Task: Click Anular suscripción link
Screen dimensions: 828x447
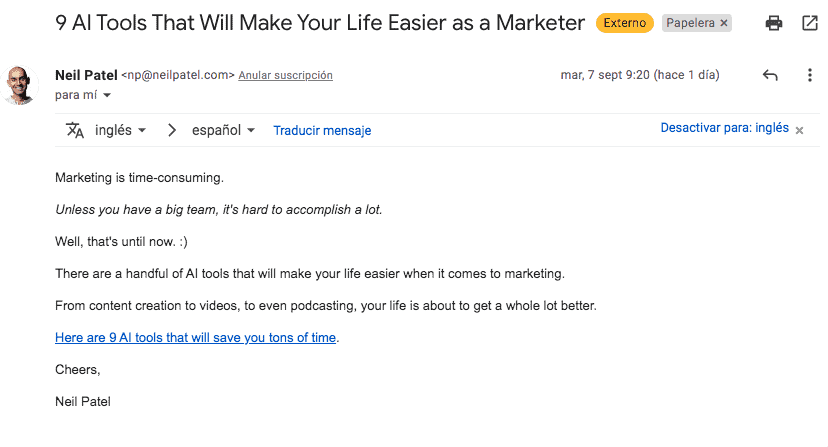Action: tap(285, 75)
